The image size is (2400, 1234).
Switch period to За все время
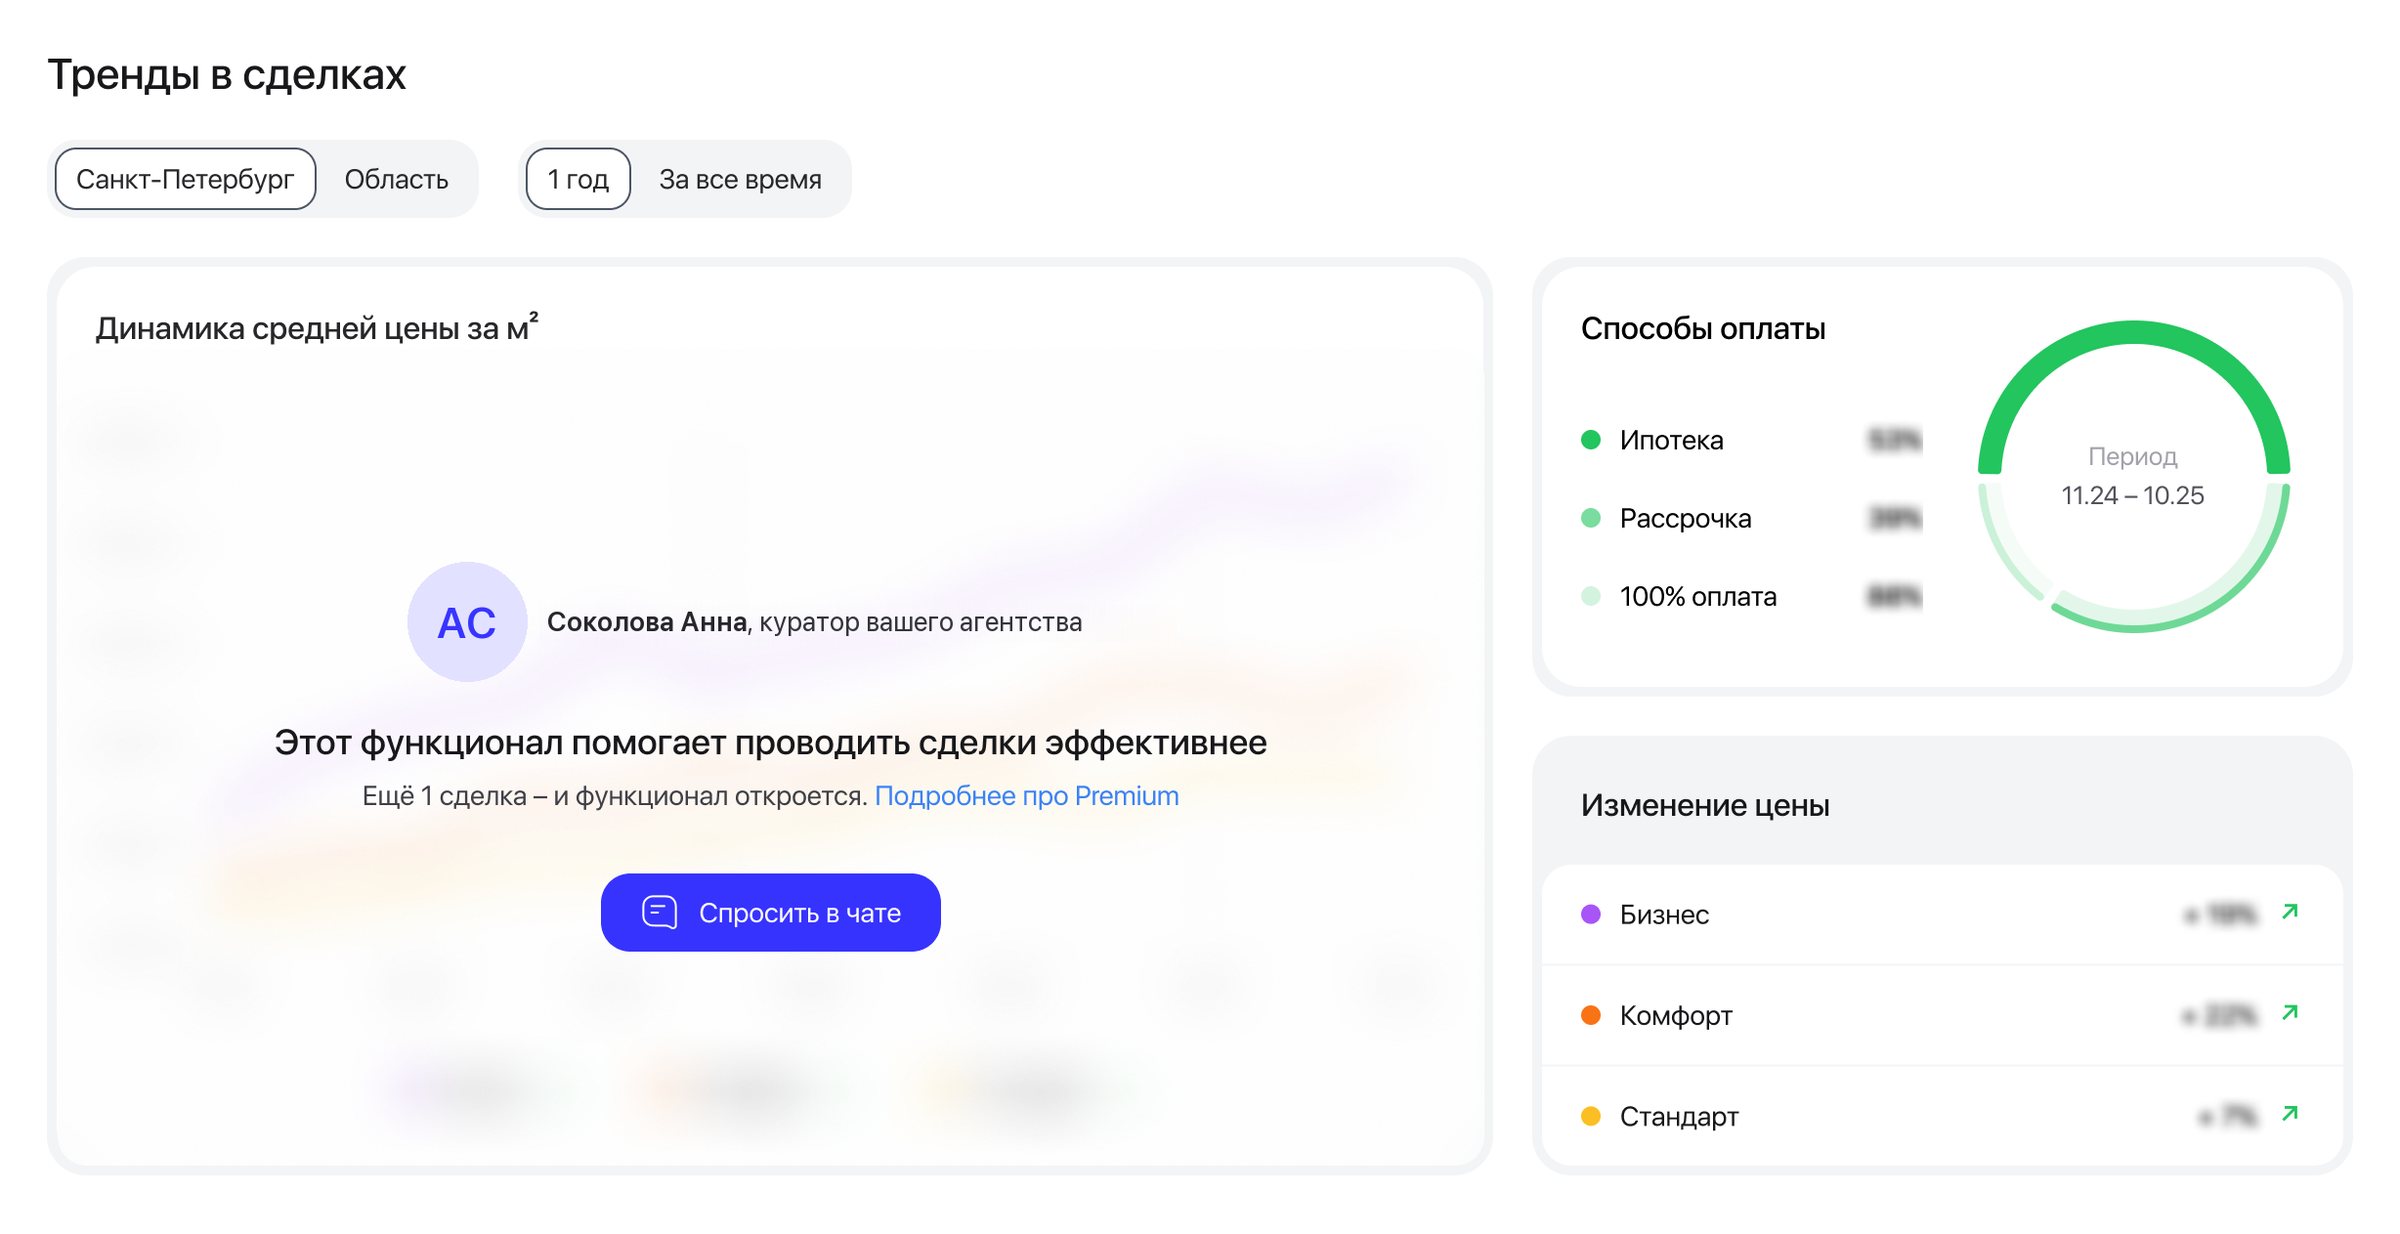point(740,179)
